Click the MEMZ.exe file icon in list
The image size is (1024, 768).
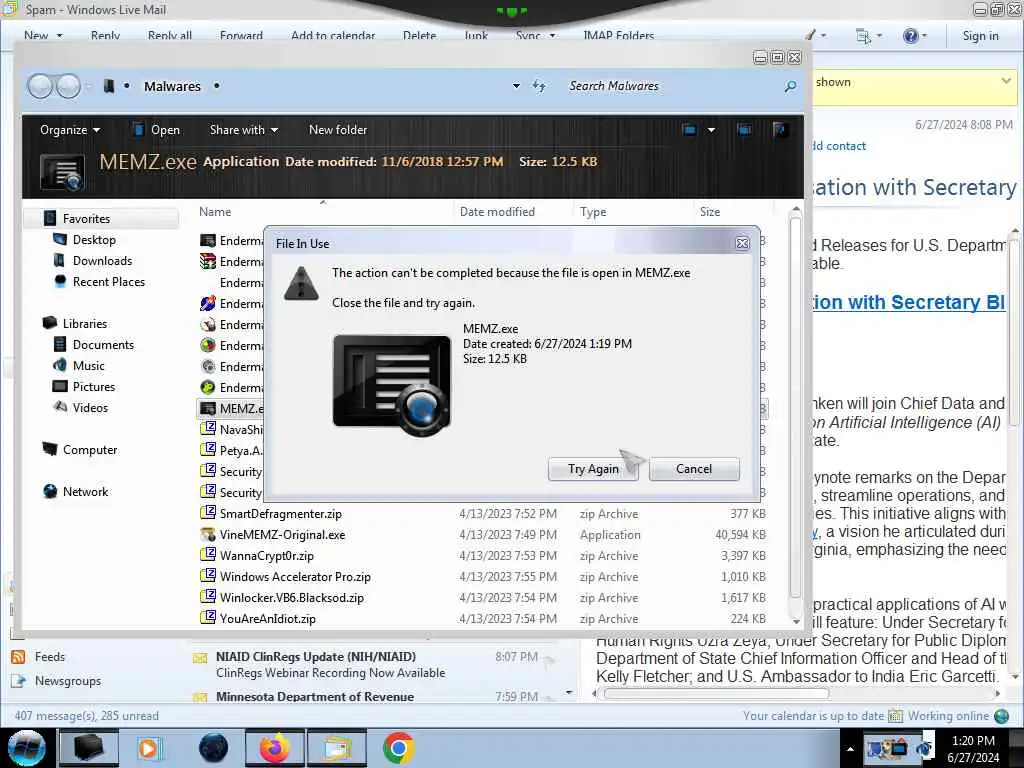coord(208,408)
